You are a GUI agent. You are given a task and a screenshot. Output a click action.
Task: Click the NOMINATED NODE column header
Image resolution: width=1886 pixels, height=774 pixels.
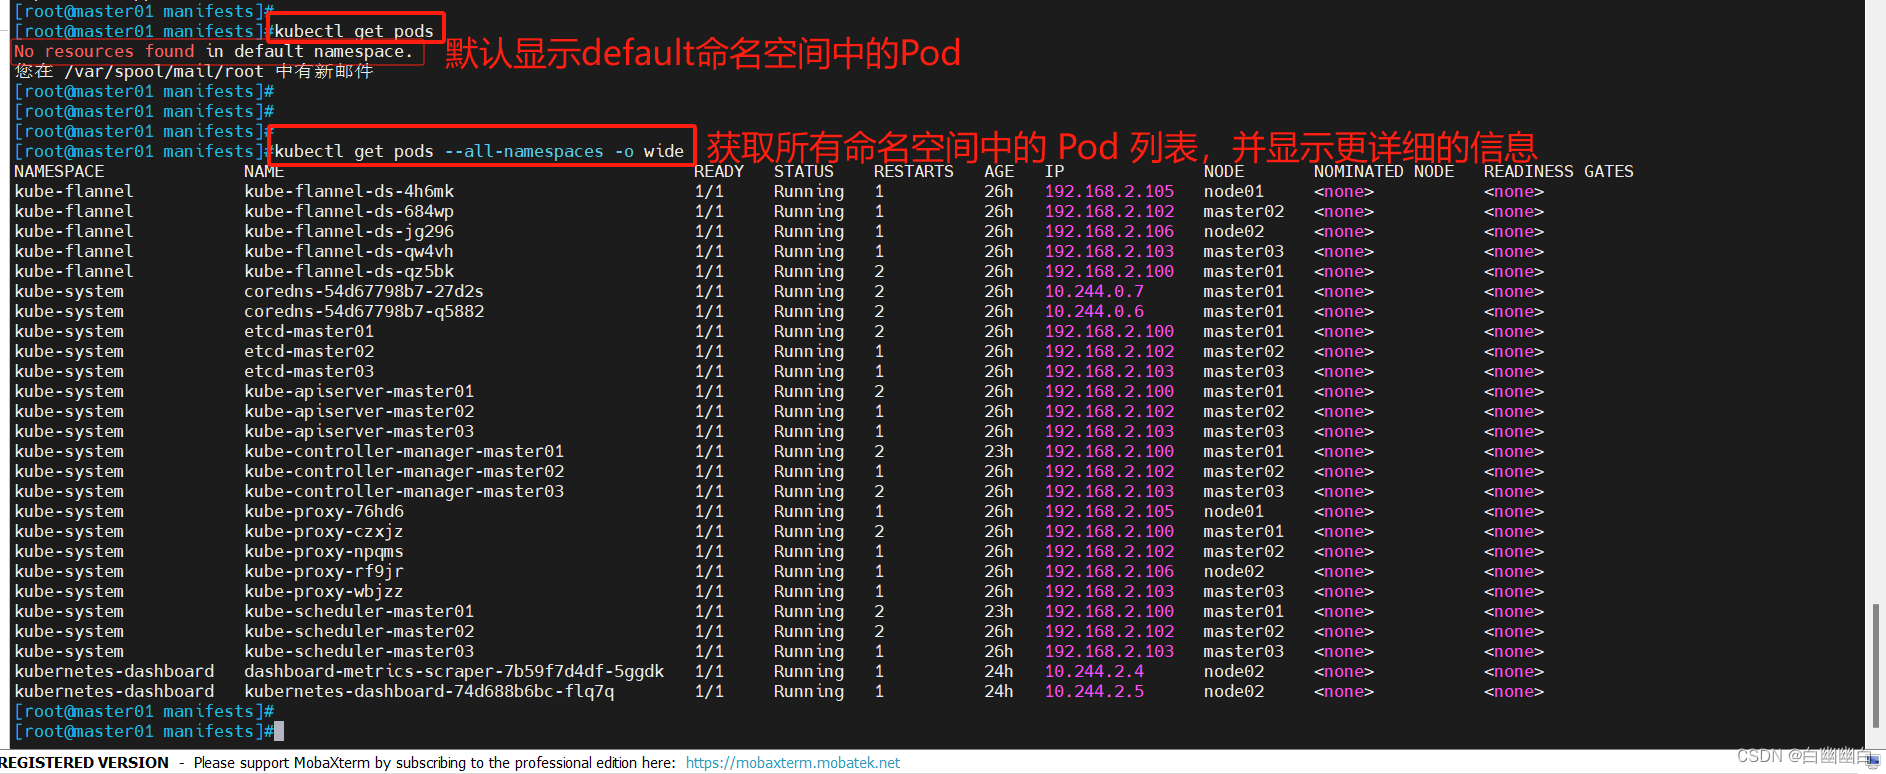coord(1384,171)
